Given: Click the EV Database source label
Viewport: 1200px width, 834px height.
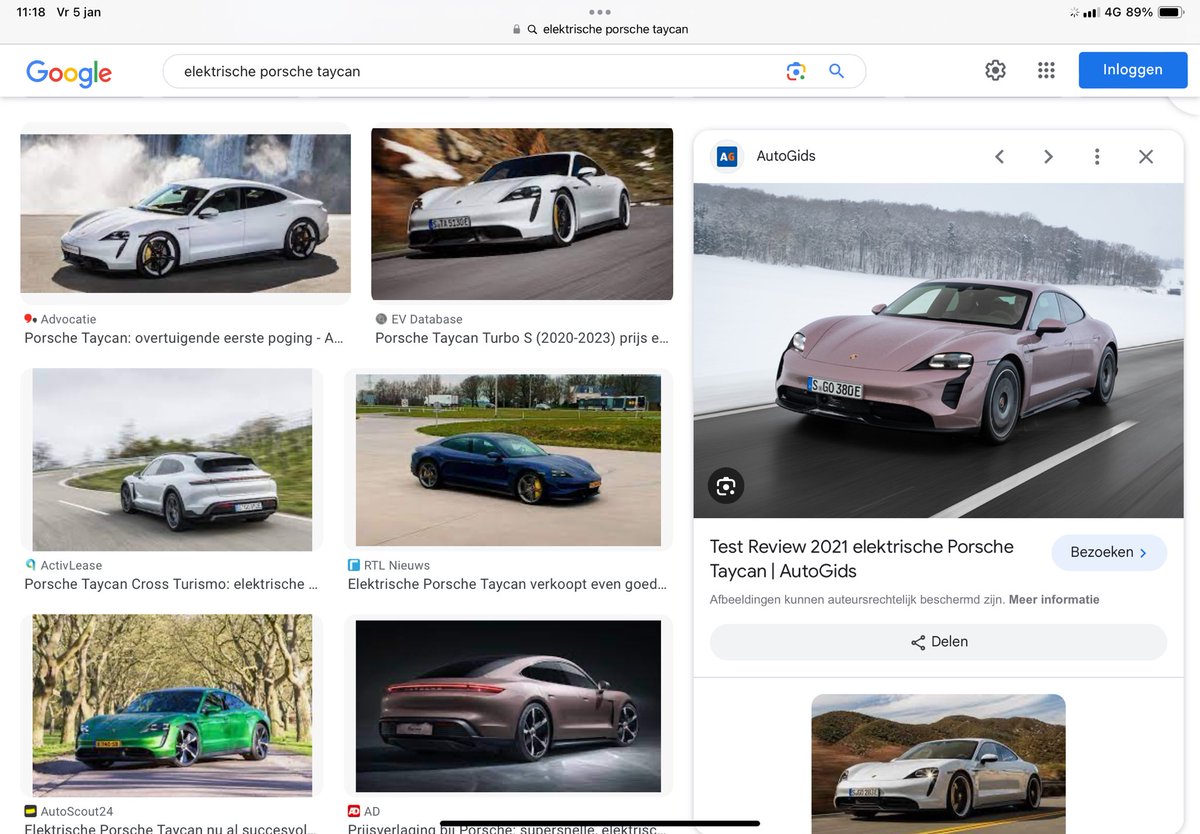Looking at the screenshot, I should (427, 319).
